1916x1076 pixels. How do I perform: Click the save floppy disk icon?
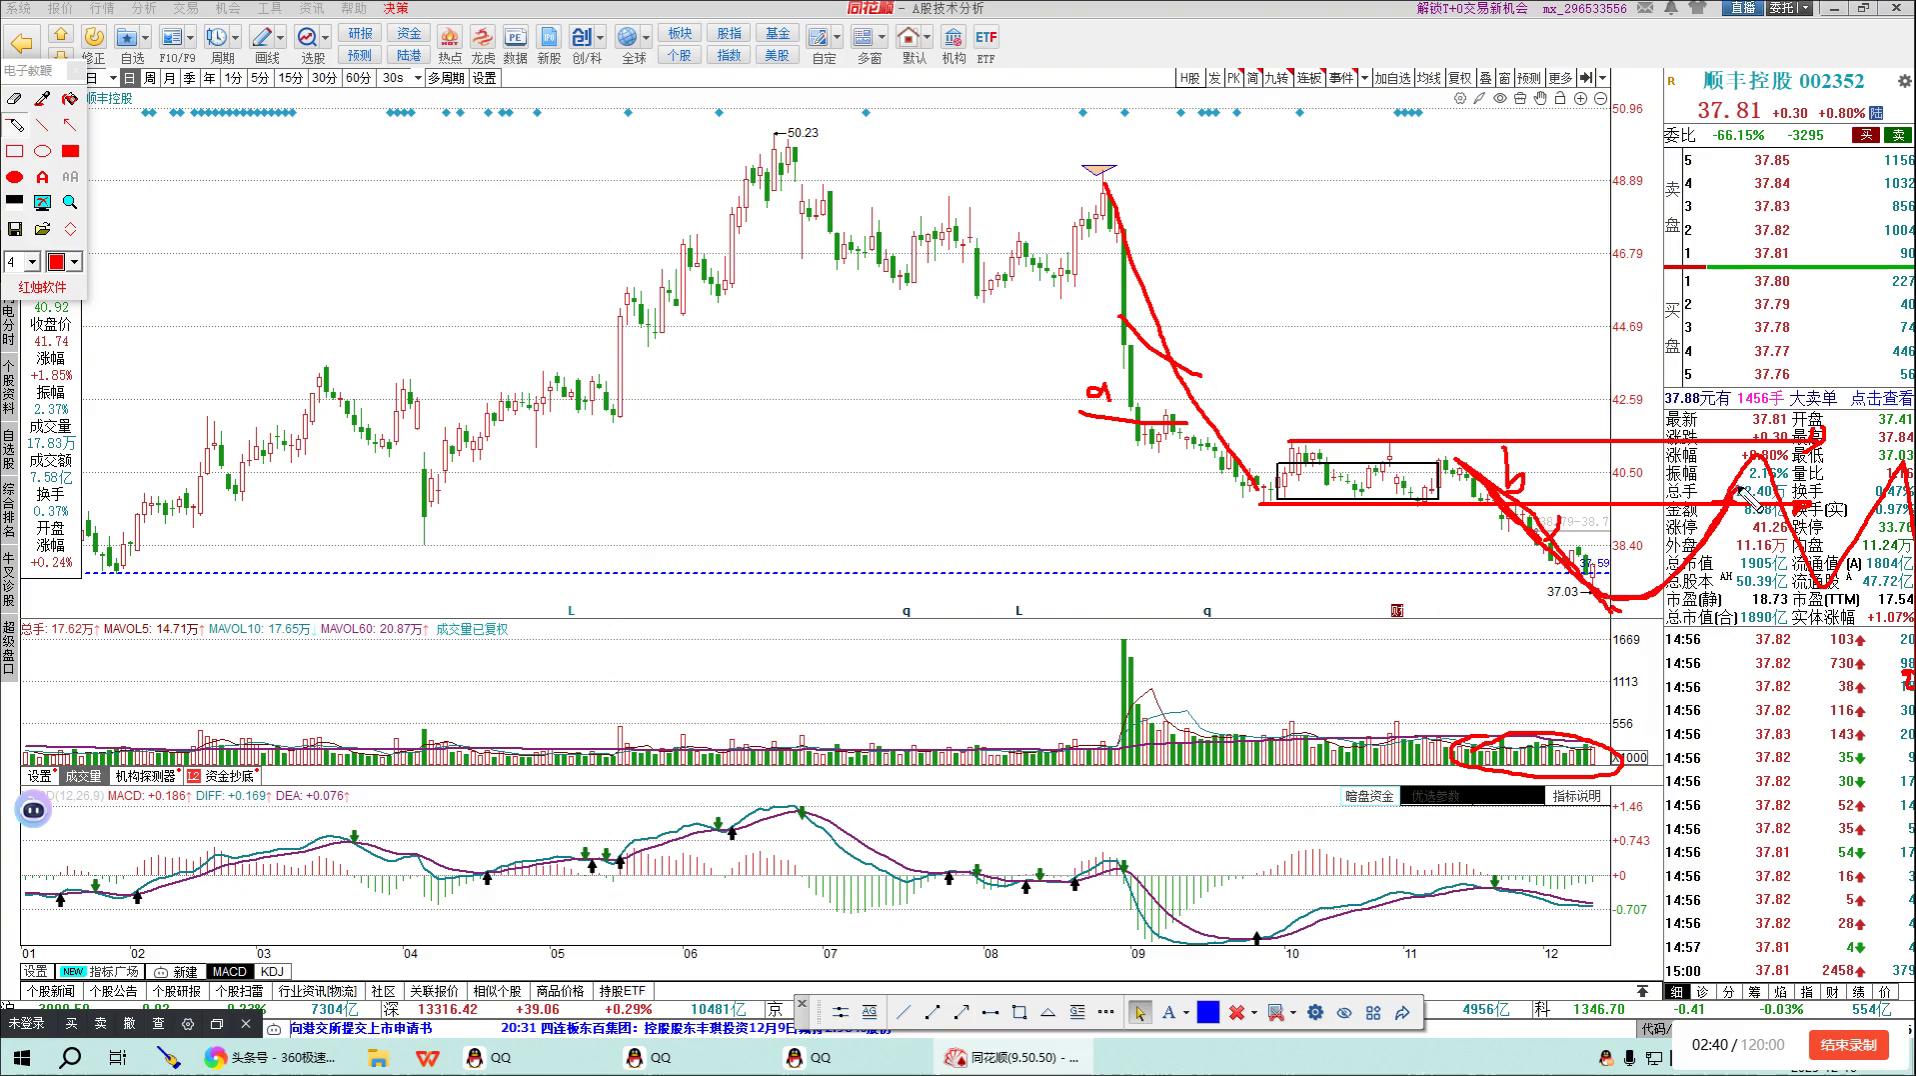click(x=14, y=229)
